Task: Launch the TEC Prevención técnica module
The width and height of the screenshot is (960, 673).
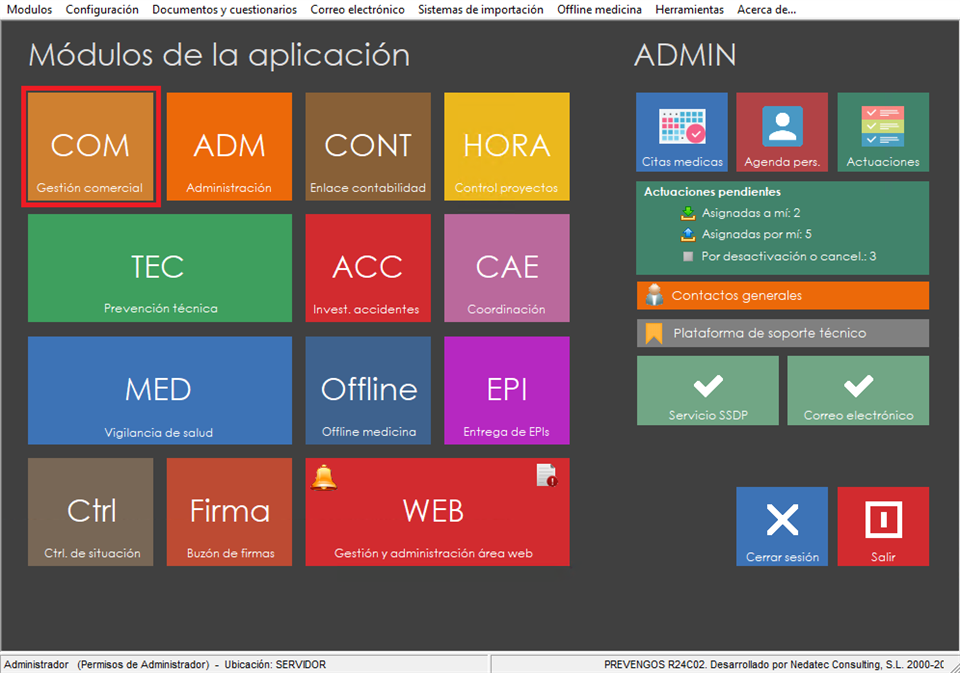Action: [x=159, y=268]
